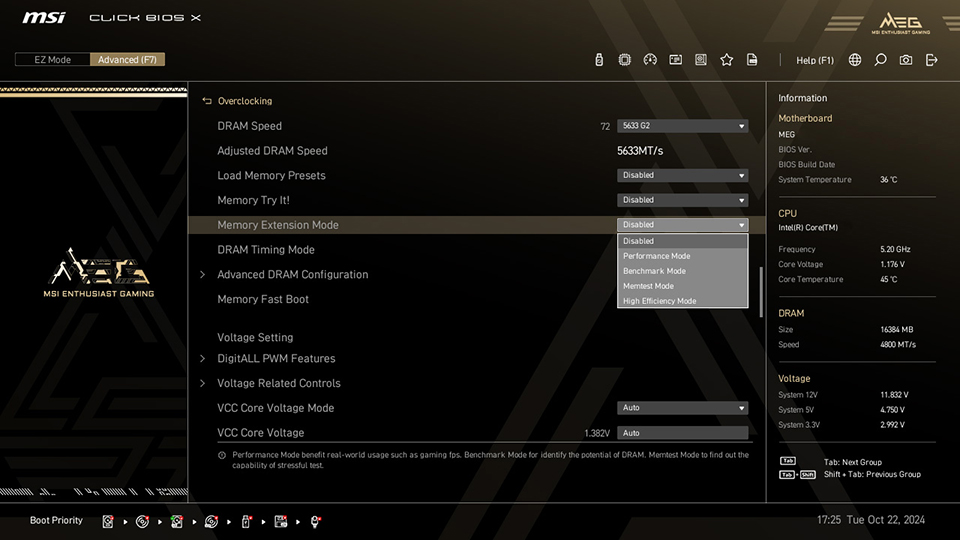
Task: Click the settings list scrollbar
Action: [761, 292]
